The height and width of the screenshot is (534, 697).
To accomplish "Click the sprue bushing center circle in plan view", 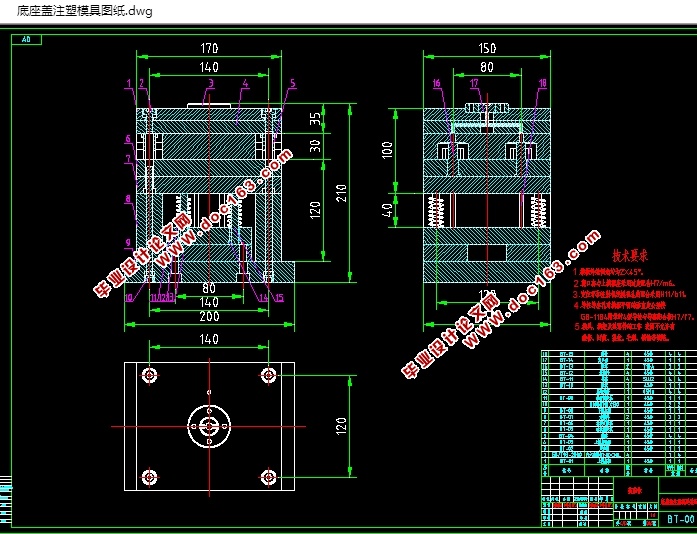I will (x=209, y=426).
